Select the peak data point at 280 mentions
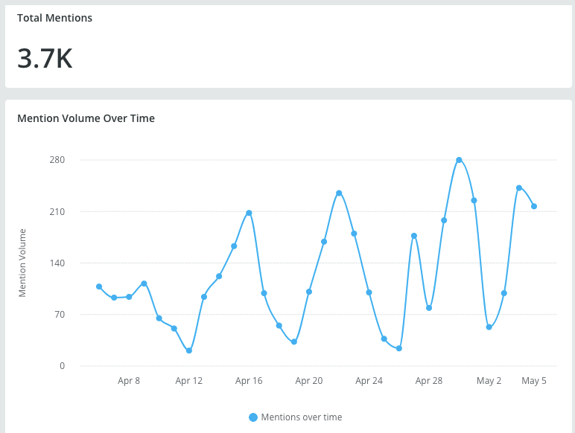The height and width of the screenshot is (433, 575). 459,160
